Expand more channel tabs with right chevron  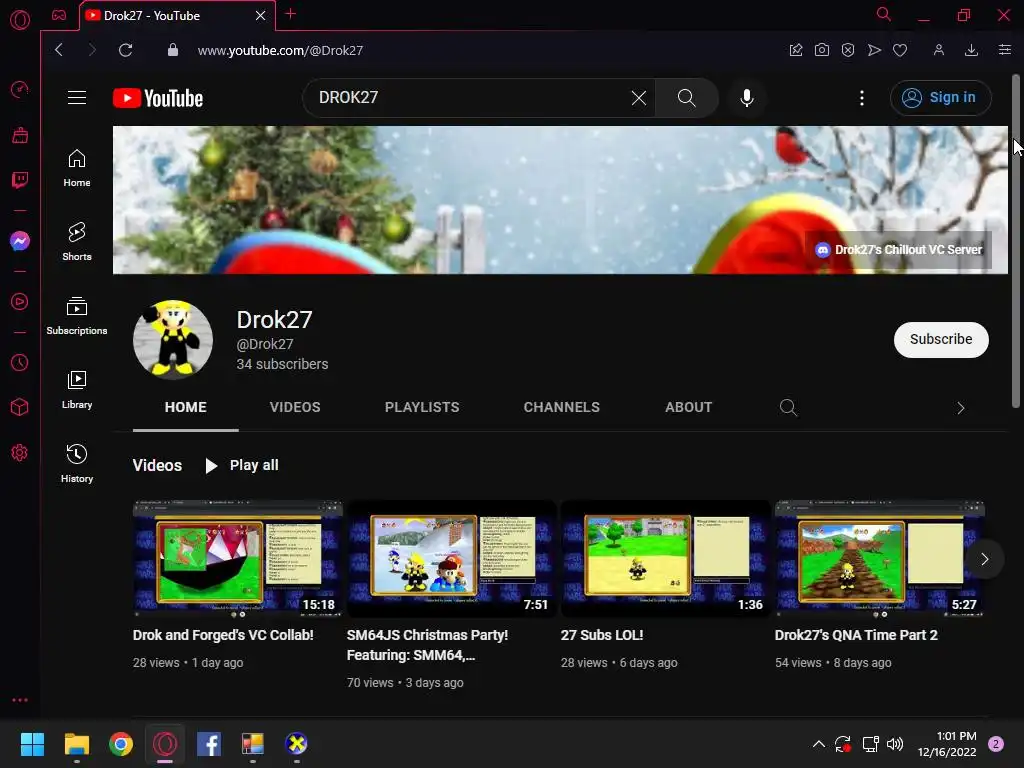[961, 408]
